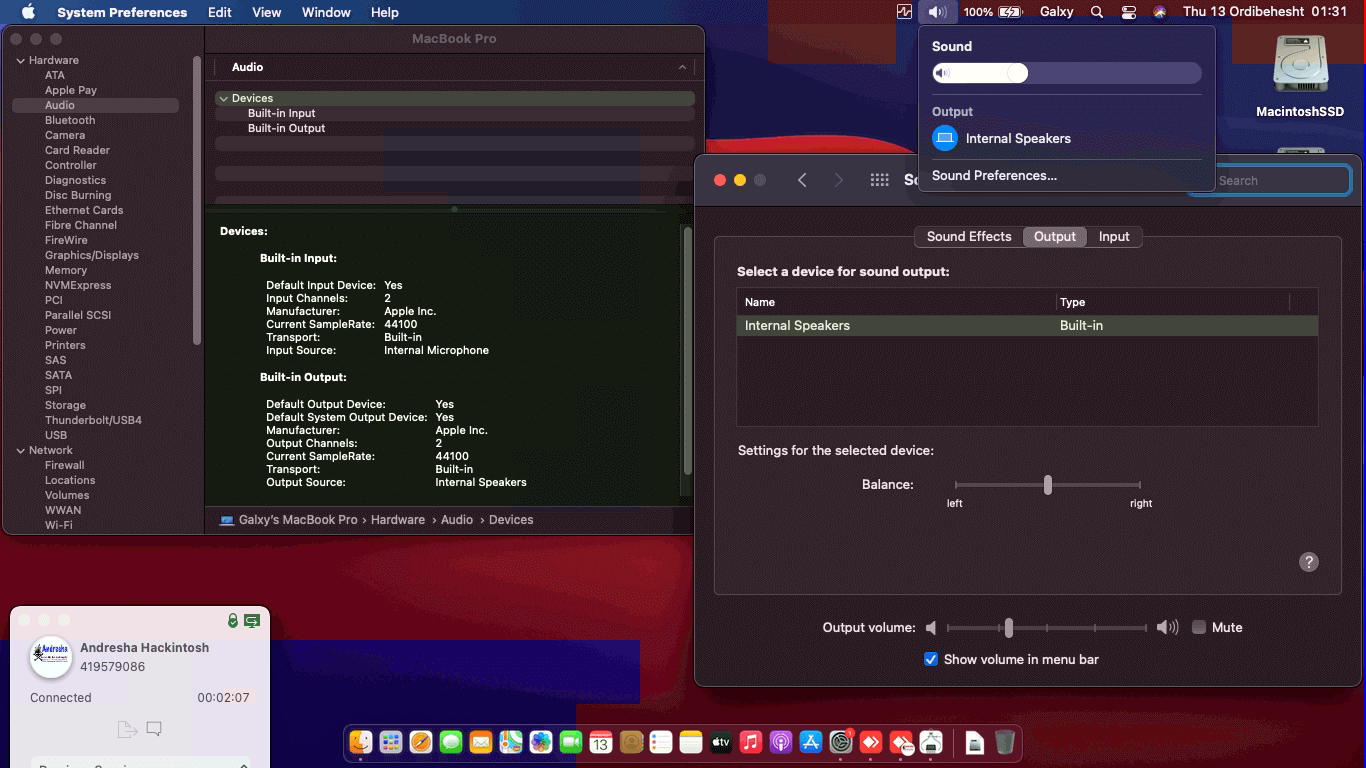Launch Safari from the Dock
The image size is (1366, 768).
click(421, 742)
